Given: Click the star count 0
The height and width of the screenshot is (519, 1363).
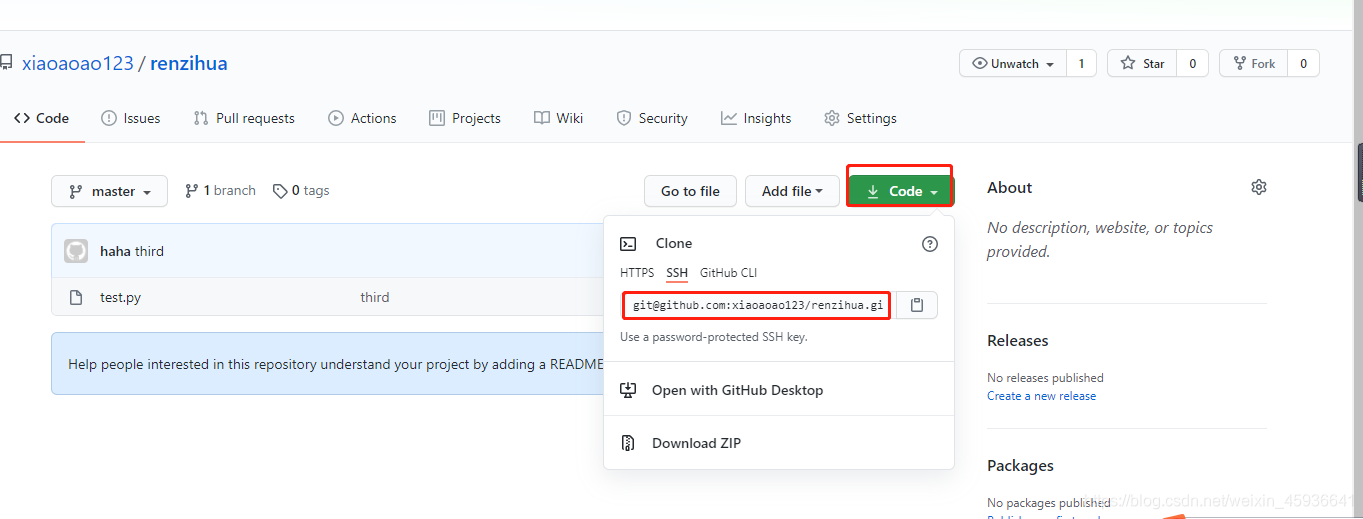Looking at the screenshot, I should point(1192,63).
